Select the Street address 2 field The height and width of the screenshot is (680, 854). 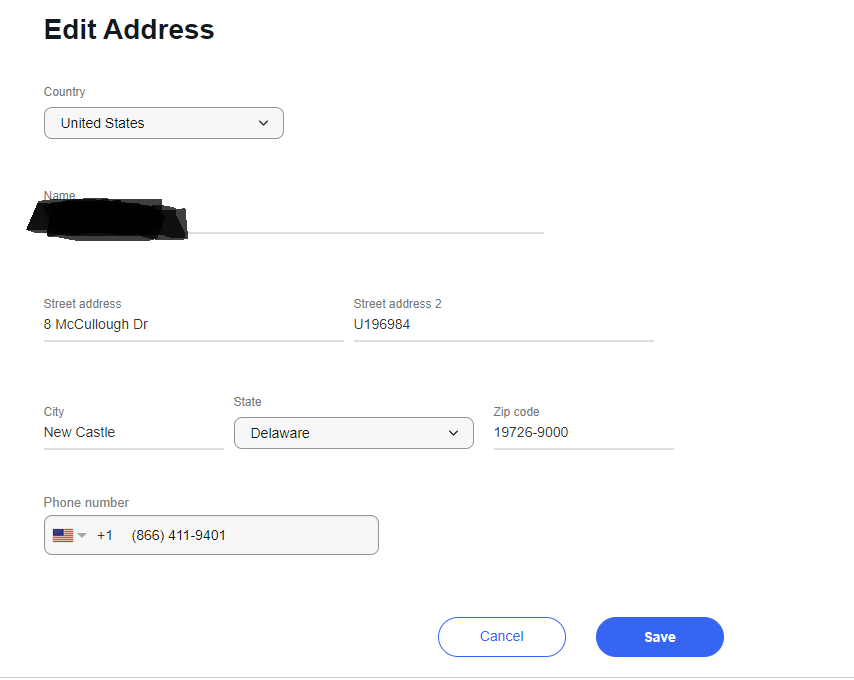[x=503, y=325]
